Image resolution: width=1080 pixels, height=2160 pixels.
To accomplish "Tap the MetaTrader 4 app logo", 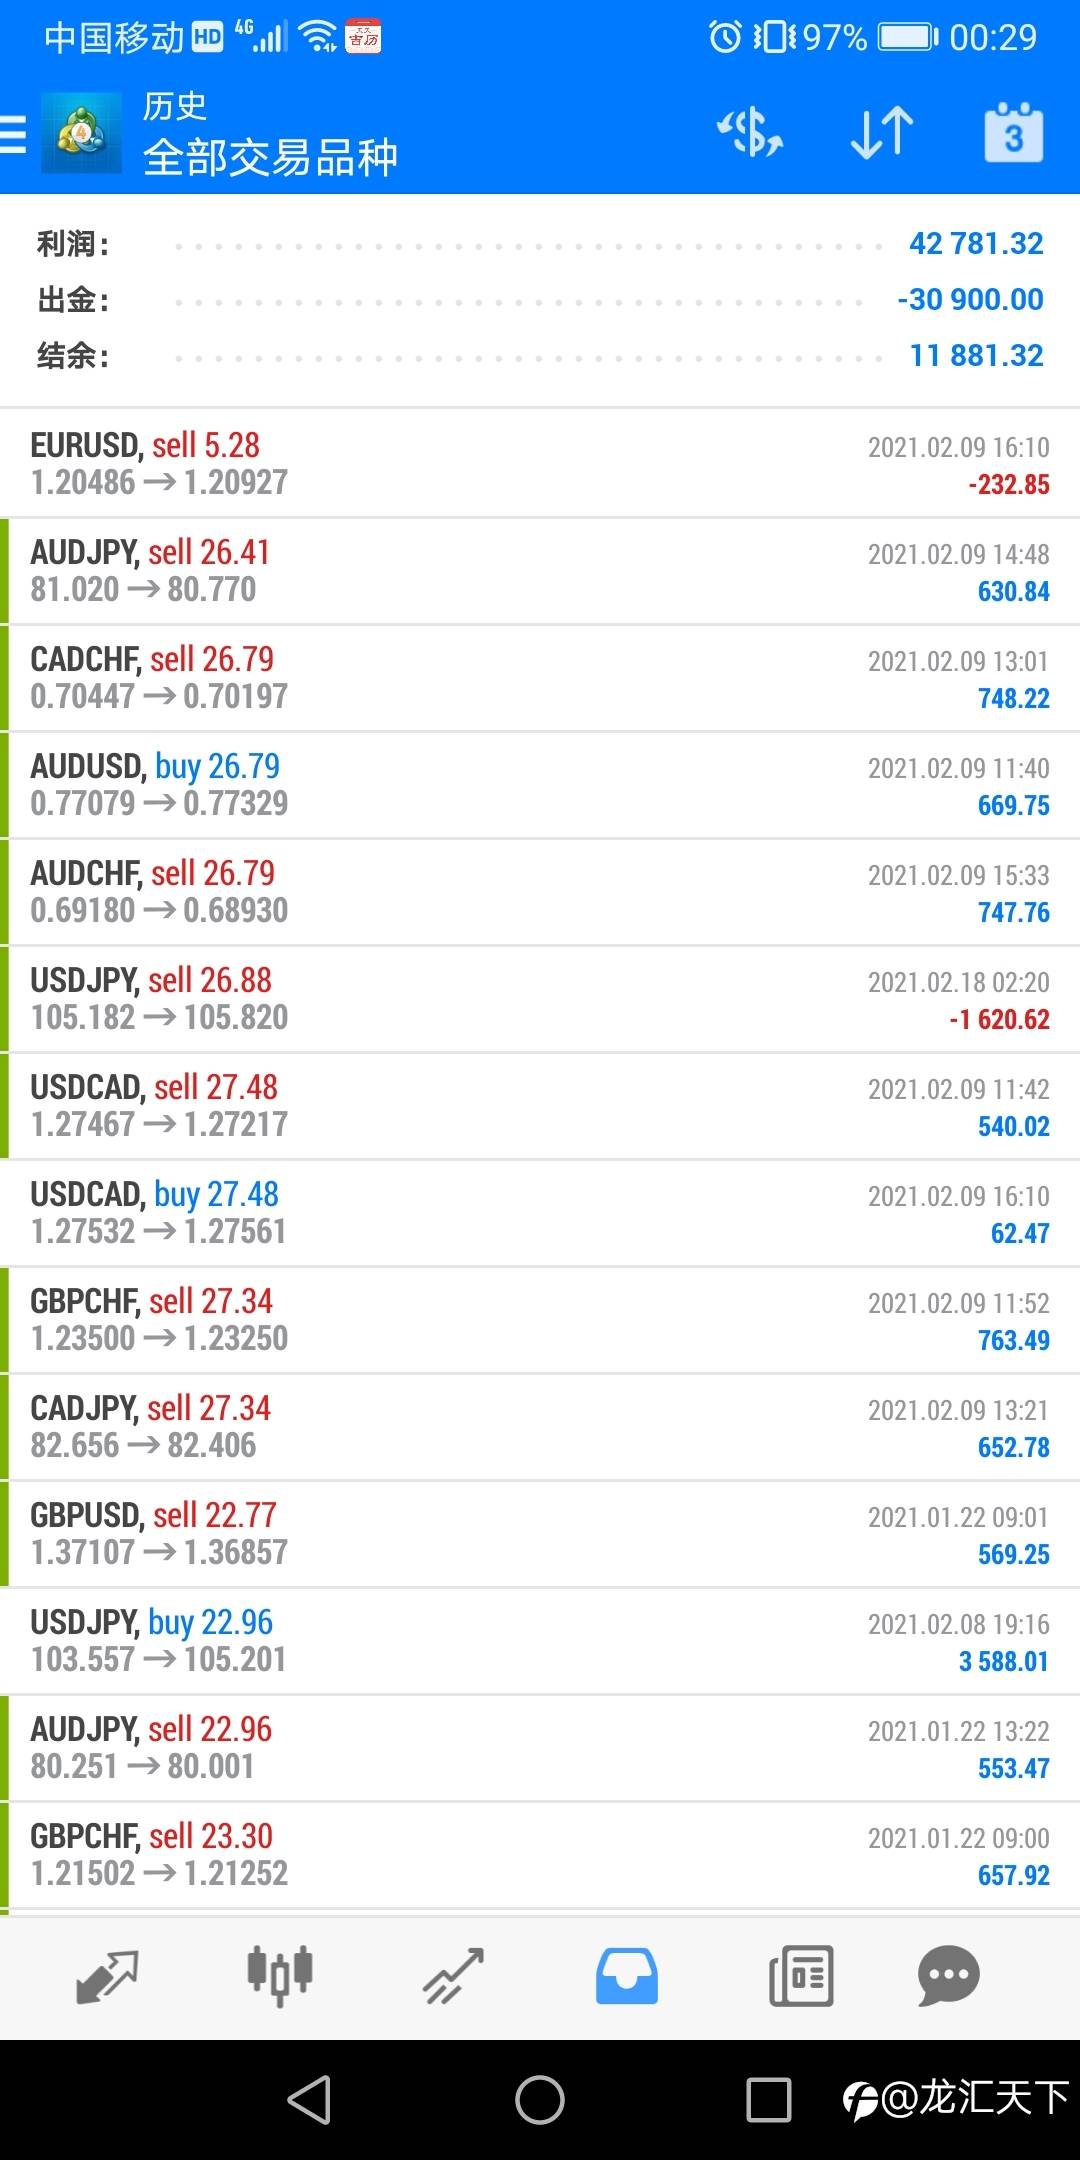I will (x=80, y=134).
